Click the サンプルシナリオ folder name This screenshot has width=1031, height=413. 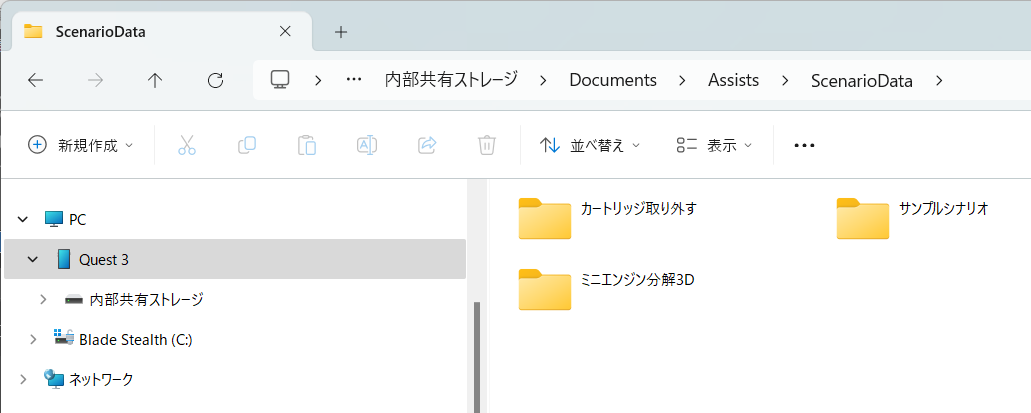click(x=944, y=209)
